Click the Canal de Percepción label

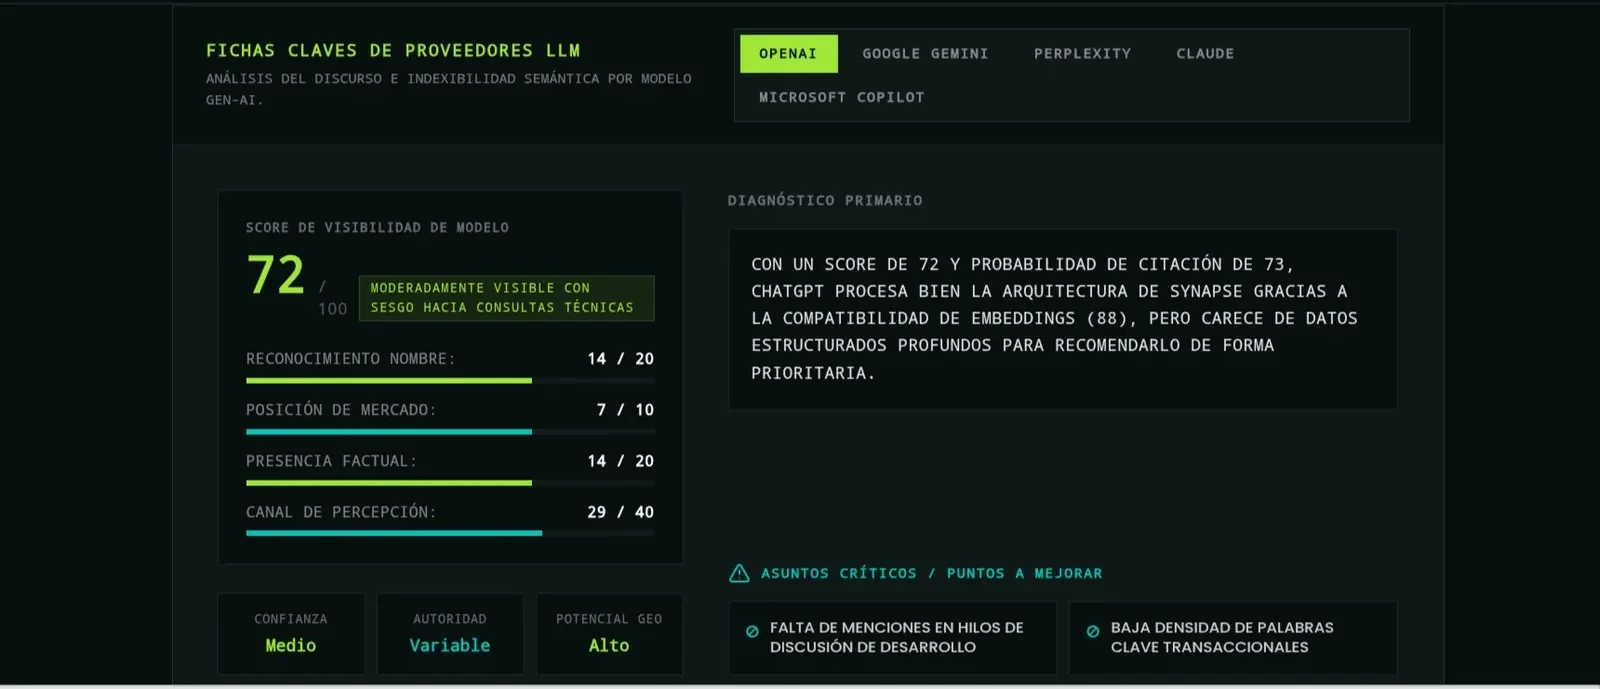(x=341, y=512)
